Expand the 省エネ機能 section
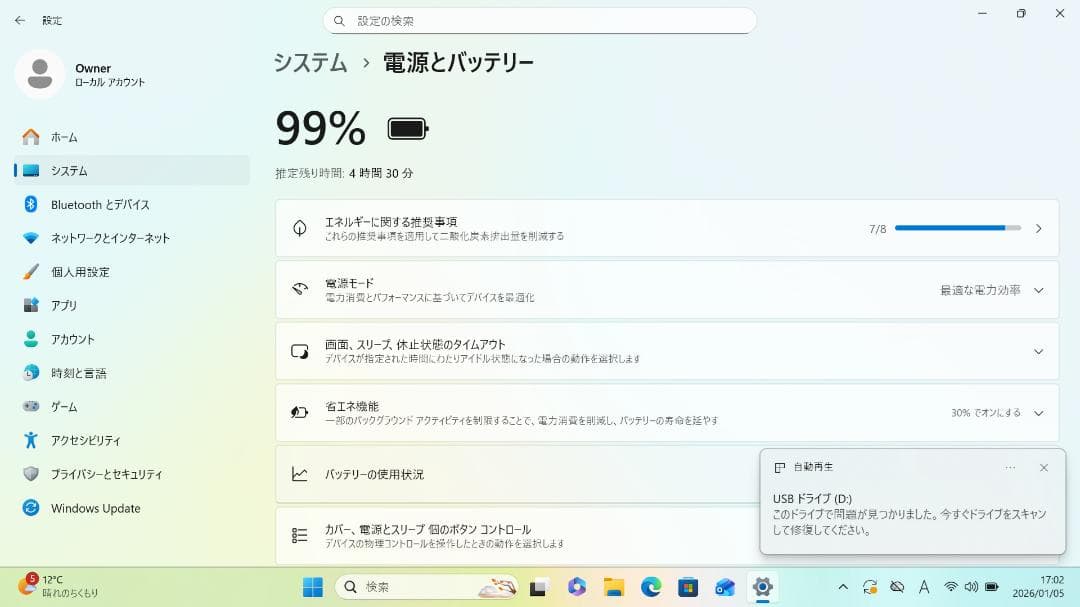 click(x=1041, y=412)
